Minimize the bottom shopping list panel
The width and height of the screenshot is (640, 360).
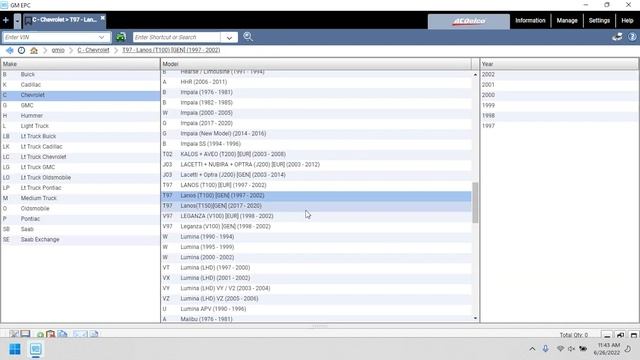(x=607, y=335)
